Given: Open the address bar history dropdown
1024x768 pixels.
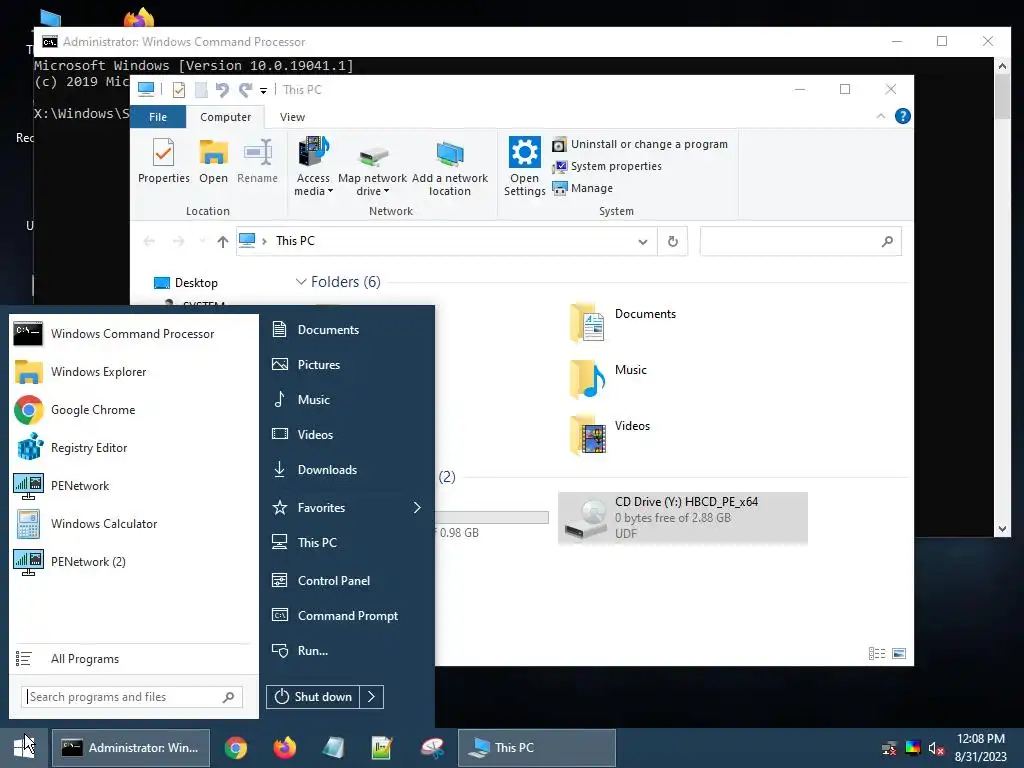Looking at the screenshot, I should (x=643, y=242).
